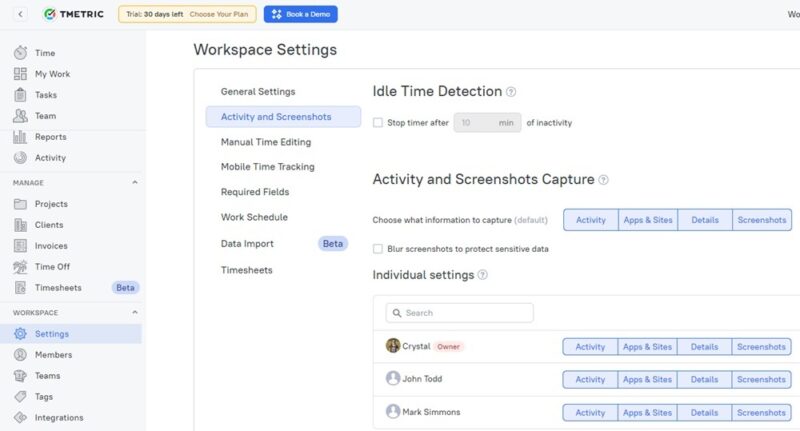Click the Book a Demo button
The image size is (800, 431).
click(301, 14)
